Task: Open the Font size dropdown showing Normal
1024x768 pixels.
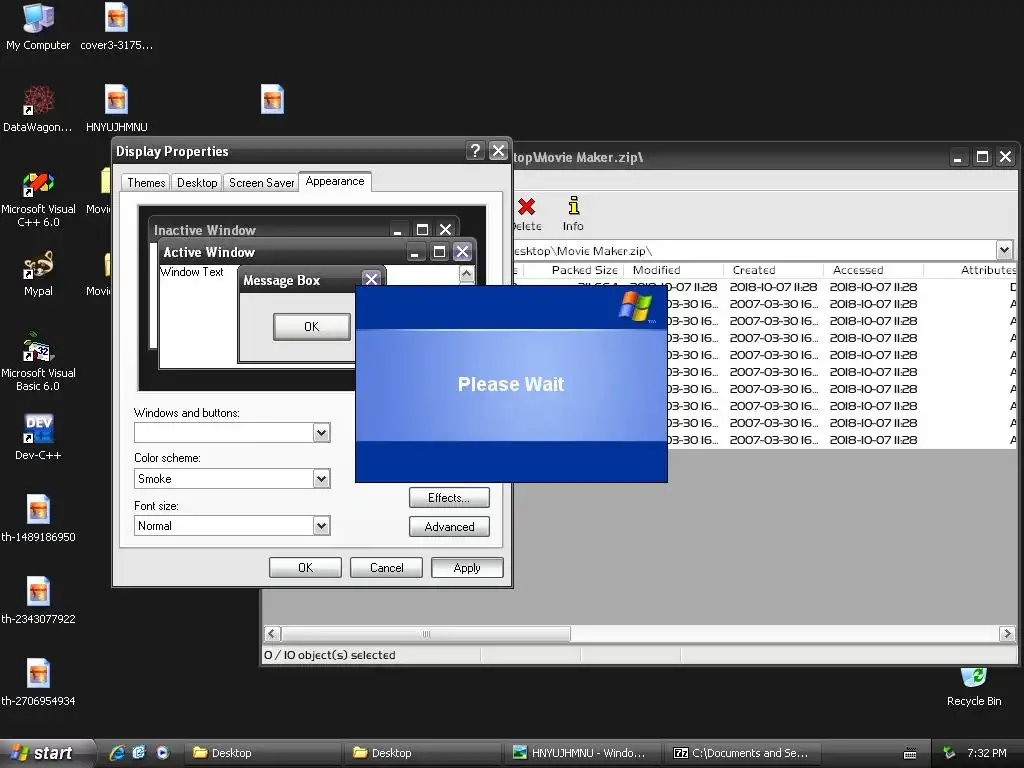Action: pyautogui.click(x=321, y=526)
